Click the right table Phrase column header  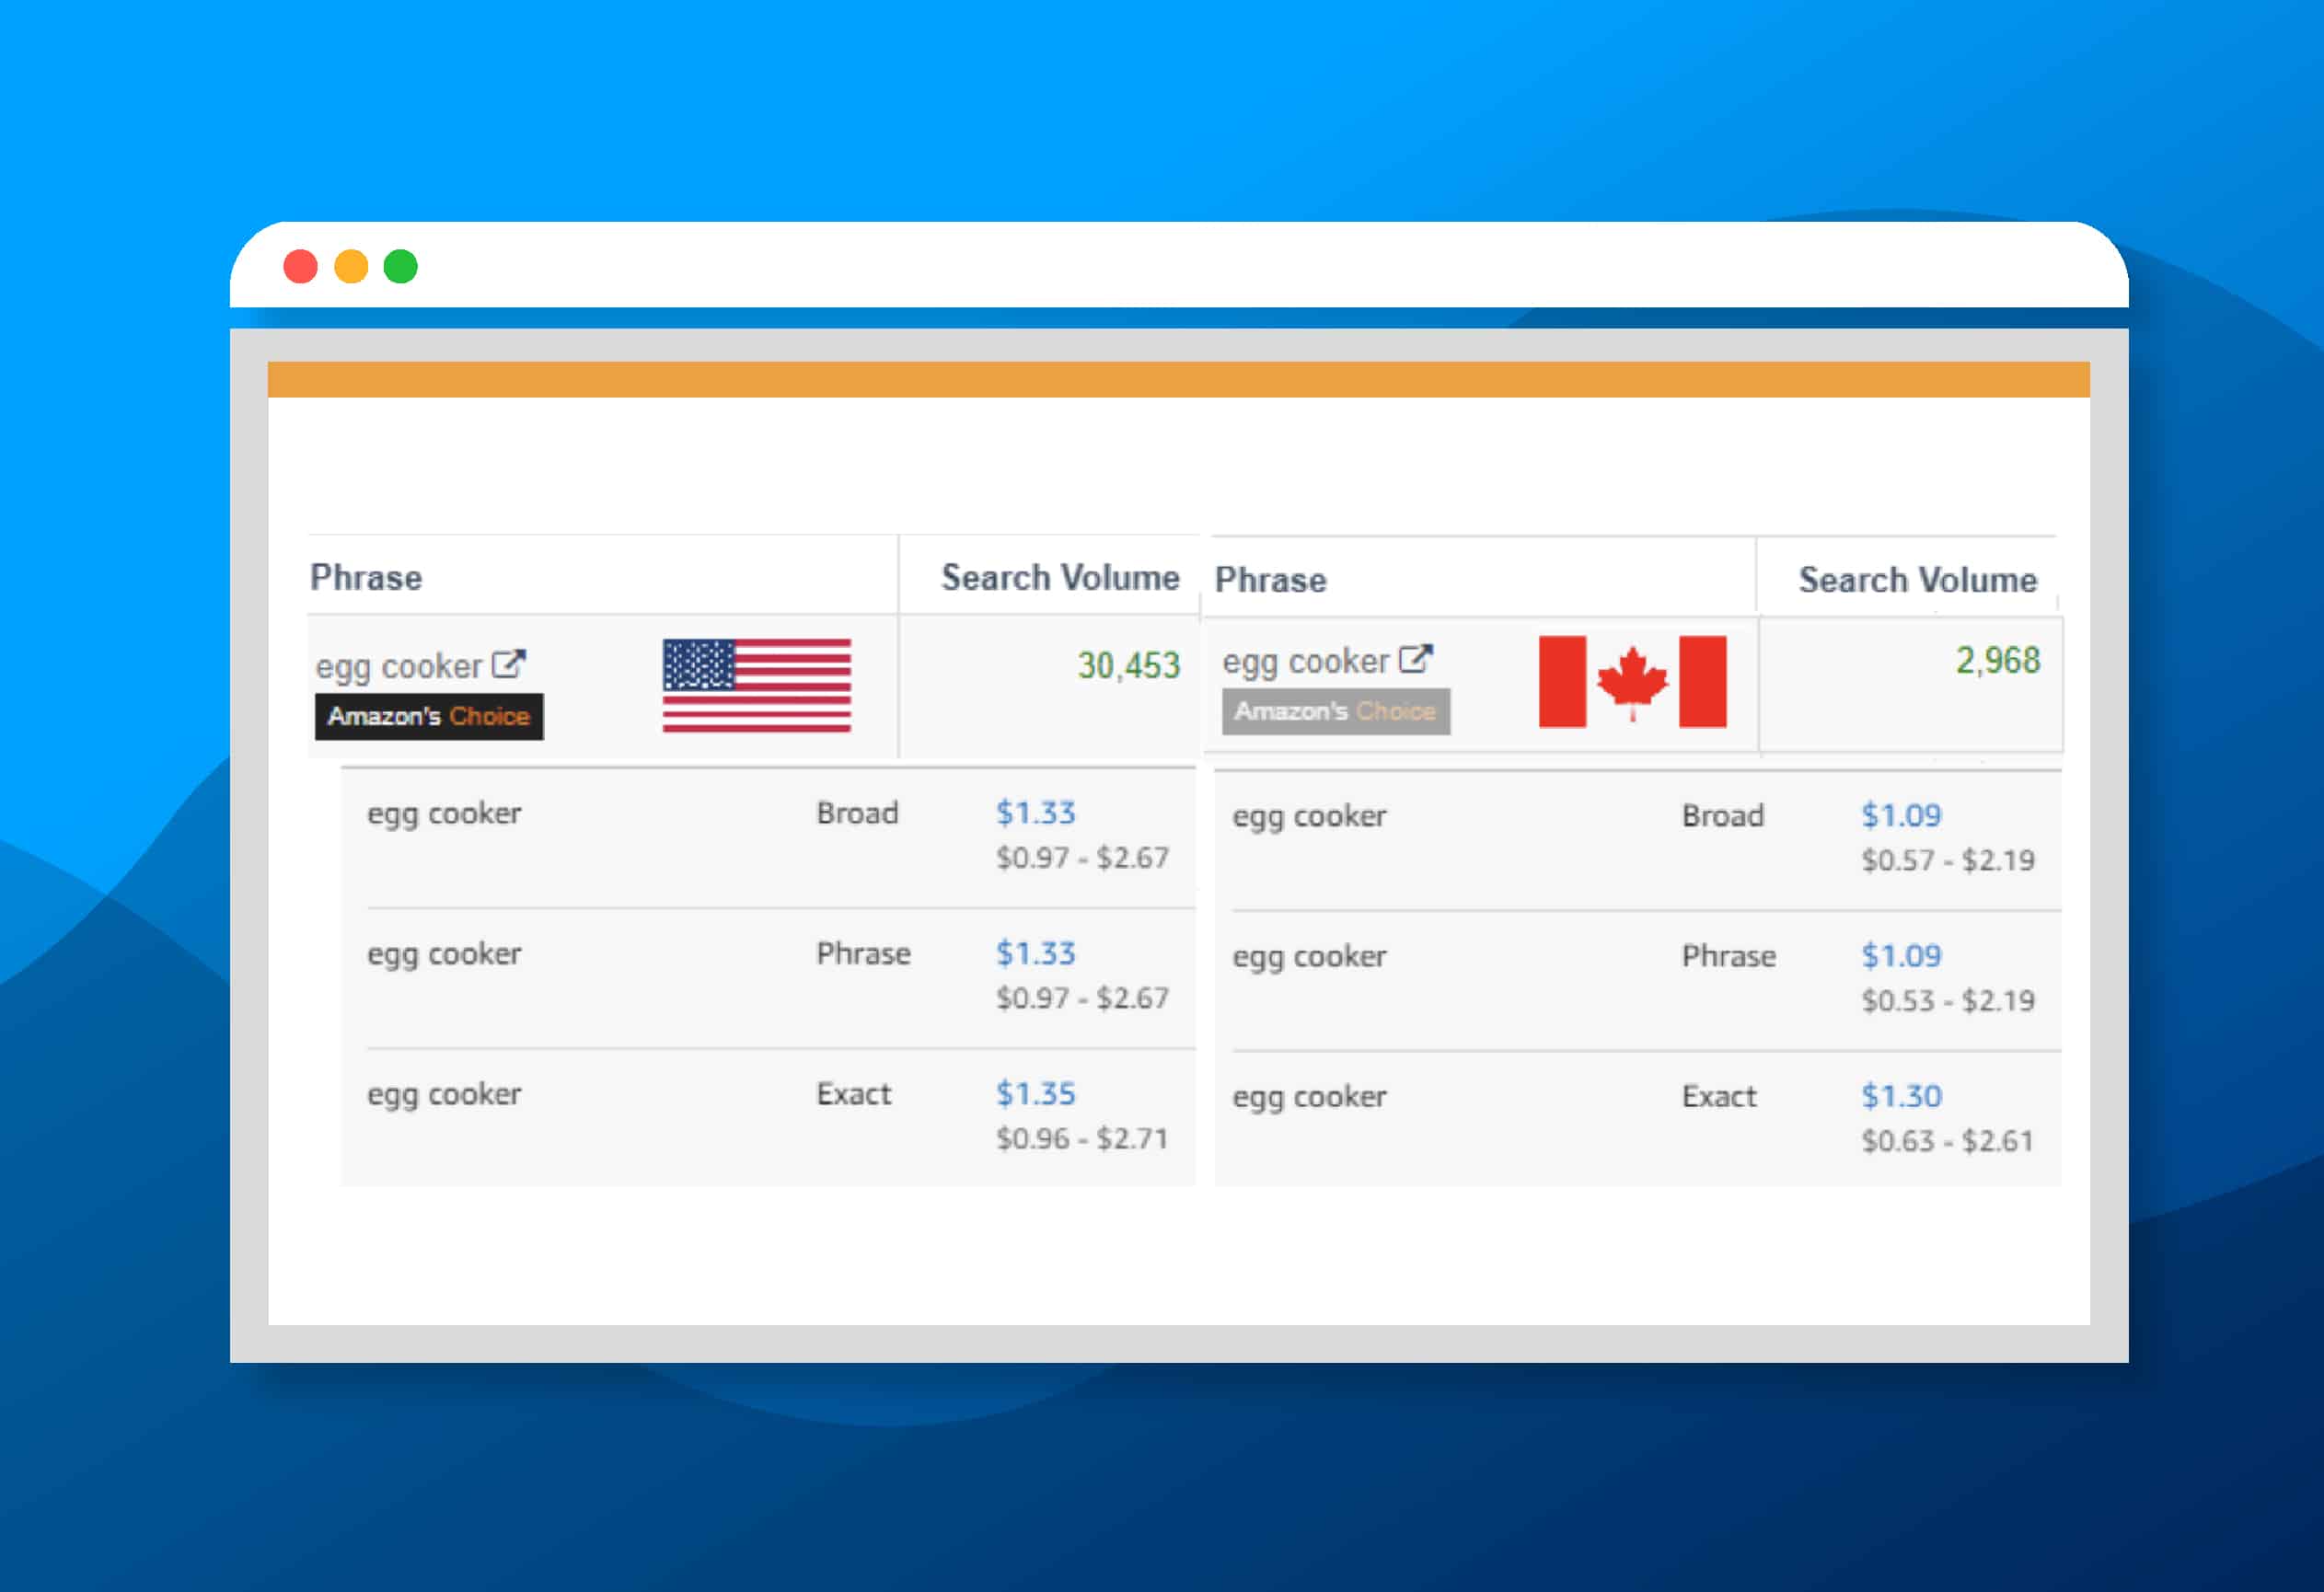point(1271,580)
